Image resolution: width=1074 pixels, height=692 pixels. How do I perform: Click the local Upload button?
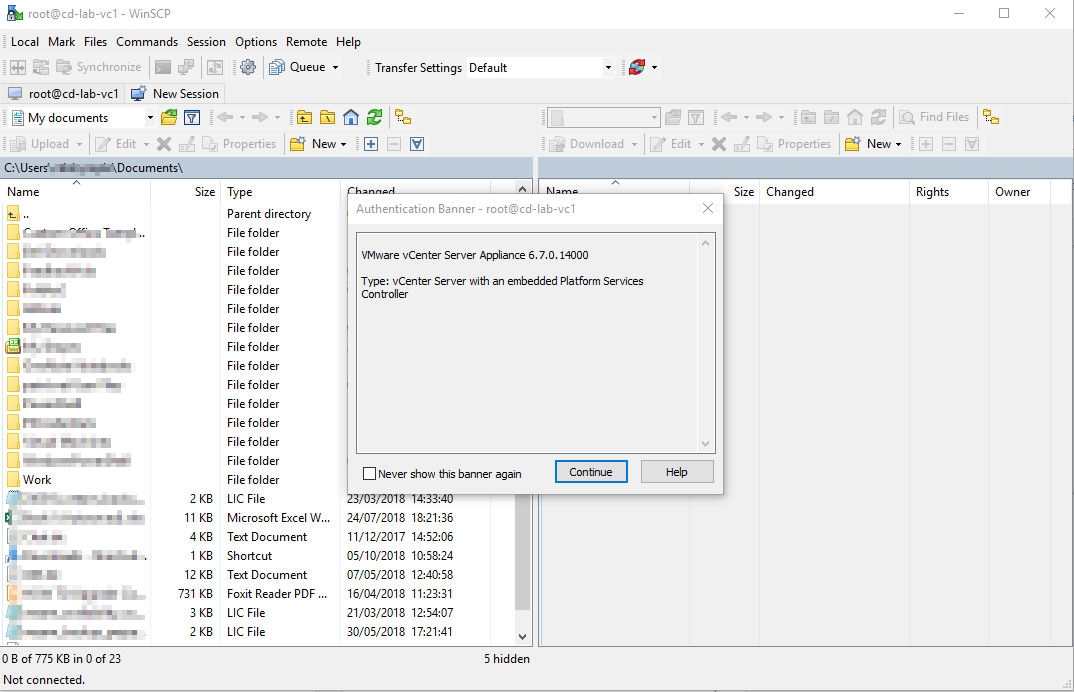[40, 144]
